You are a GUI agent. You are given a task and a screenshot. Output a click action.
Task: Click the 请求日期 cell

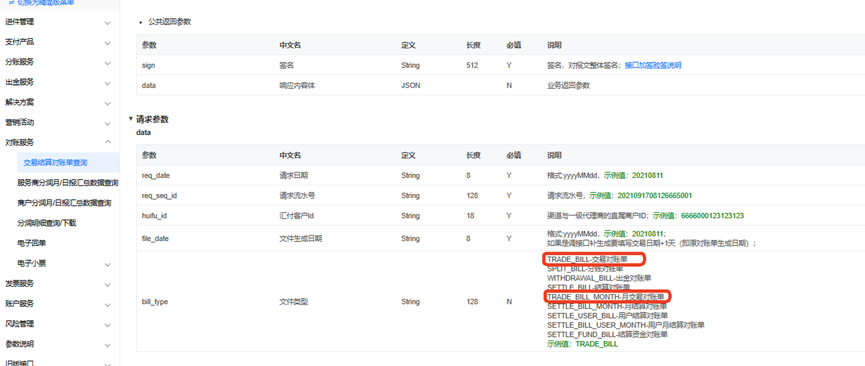294,175
